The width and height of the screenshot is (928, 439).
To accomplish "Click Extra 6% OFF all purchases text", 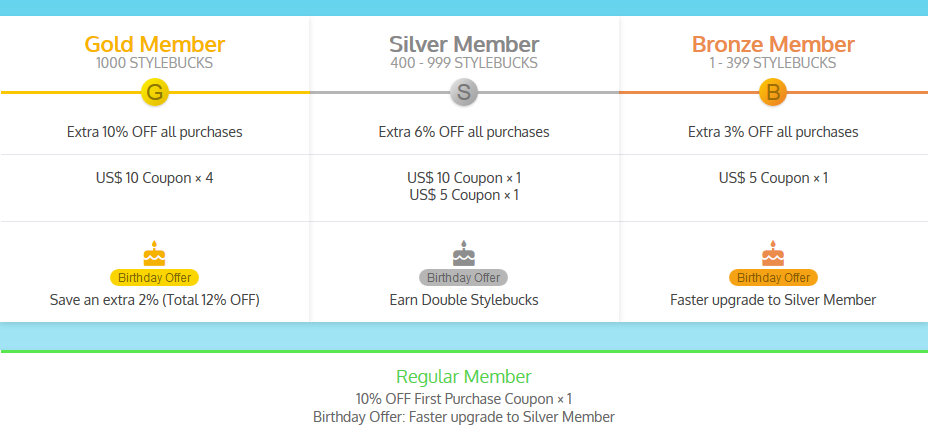I will pos(464,131).
